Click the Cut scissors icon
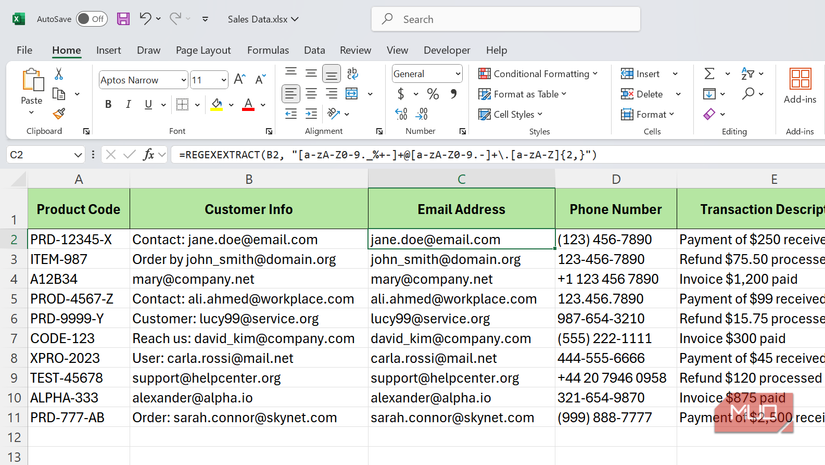The height and width of the screenshot is (465, 825). coord(59,74)
